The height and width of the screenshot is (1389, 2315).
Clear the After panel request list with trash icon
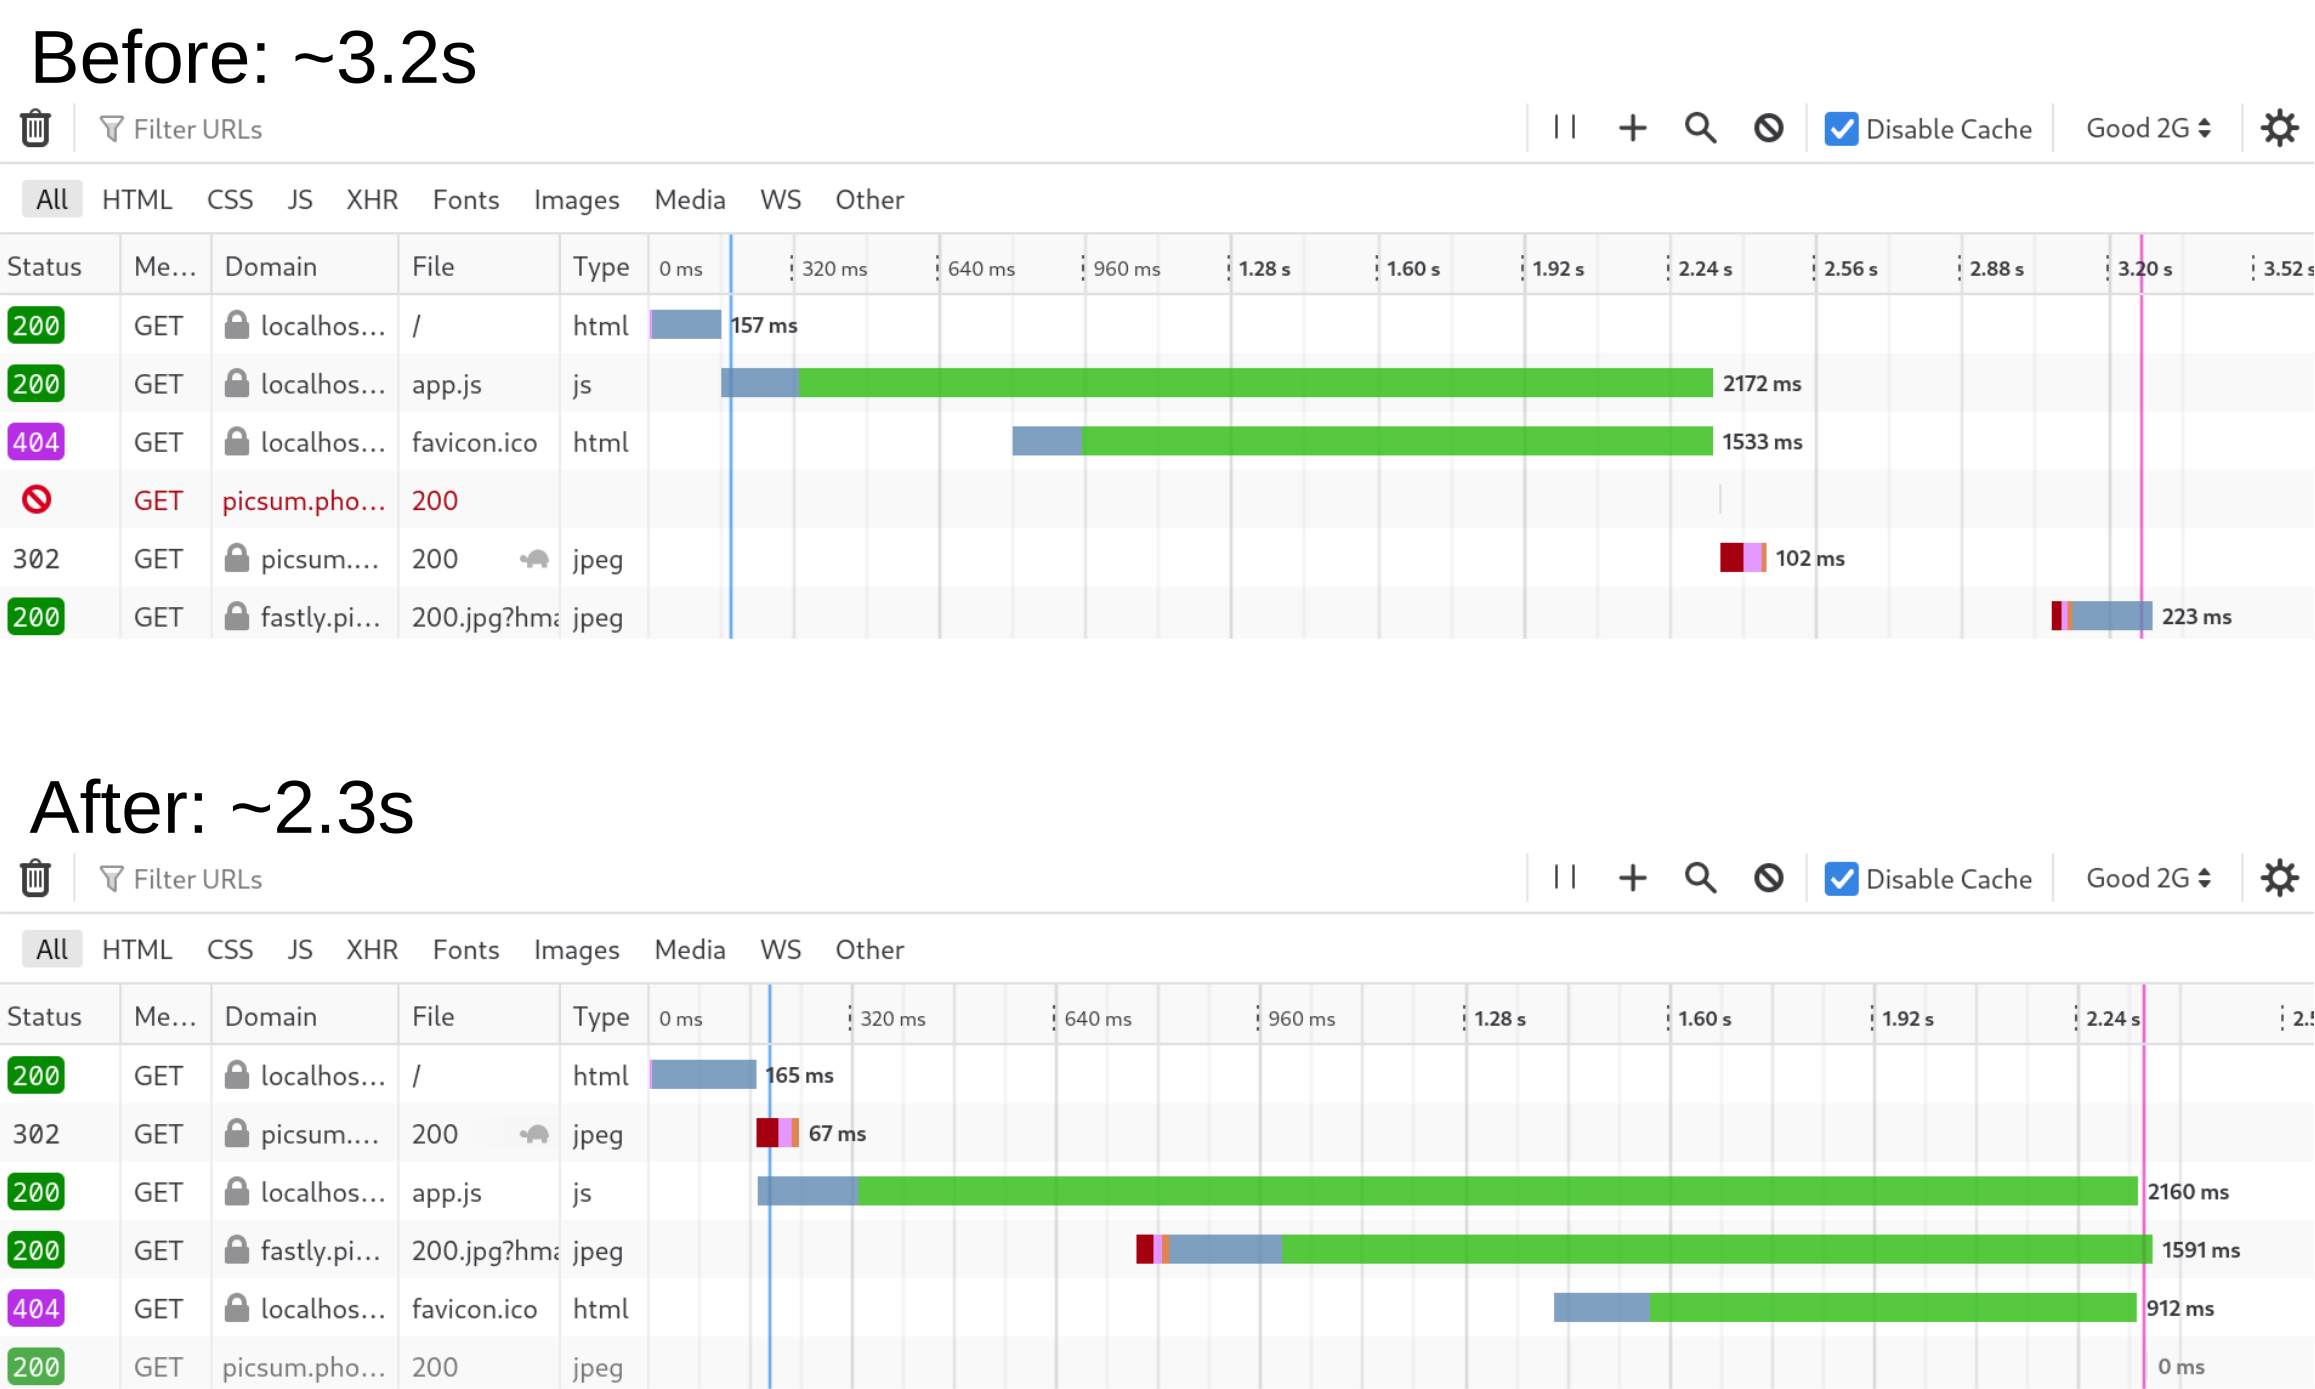click(36, 878)
